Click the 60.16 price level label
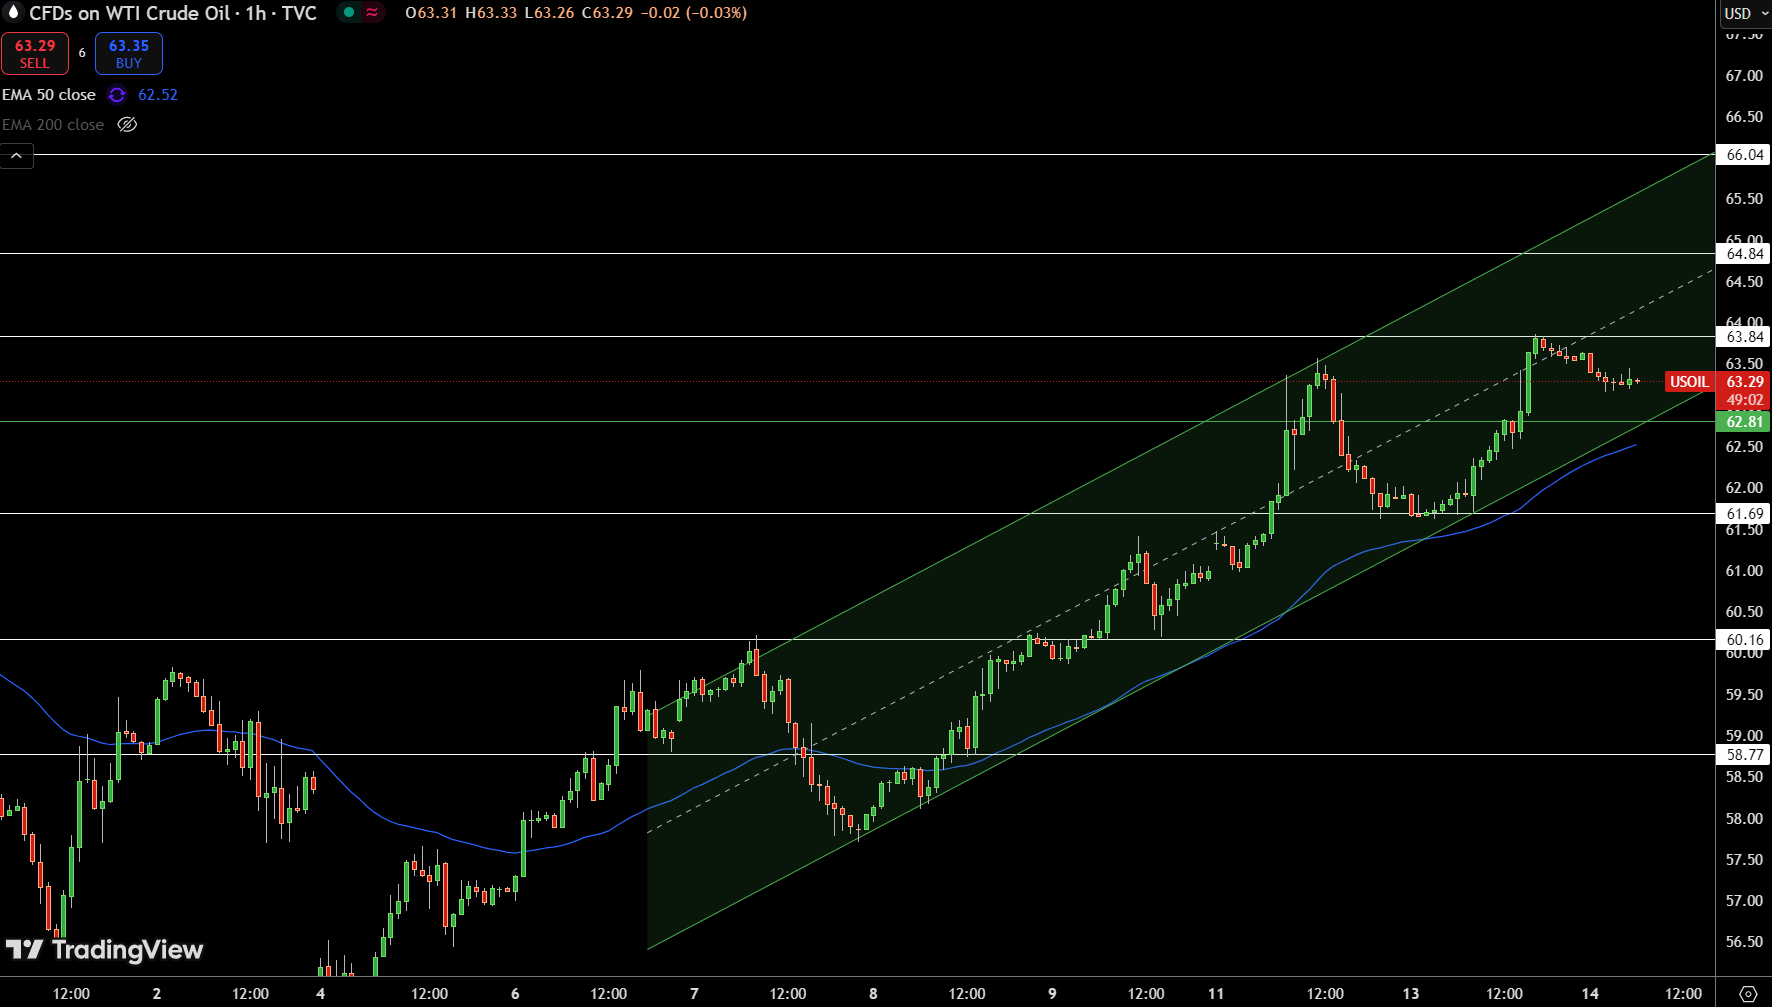Viewport: 1772px width, 1007px height. pyautogui.click(x=1744, y=640)
